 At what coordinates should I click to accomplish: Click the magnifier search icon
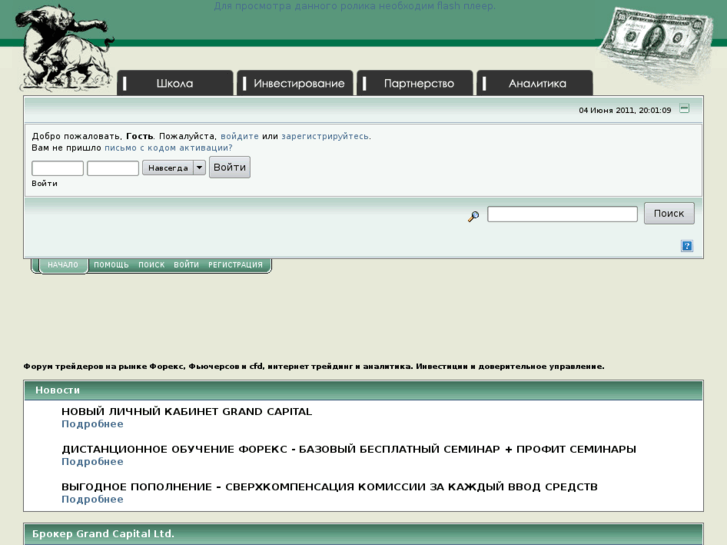coord(473,216)
